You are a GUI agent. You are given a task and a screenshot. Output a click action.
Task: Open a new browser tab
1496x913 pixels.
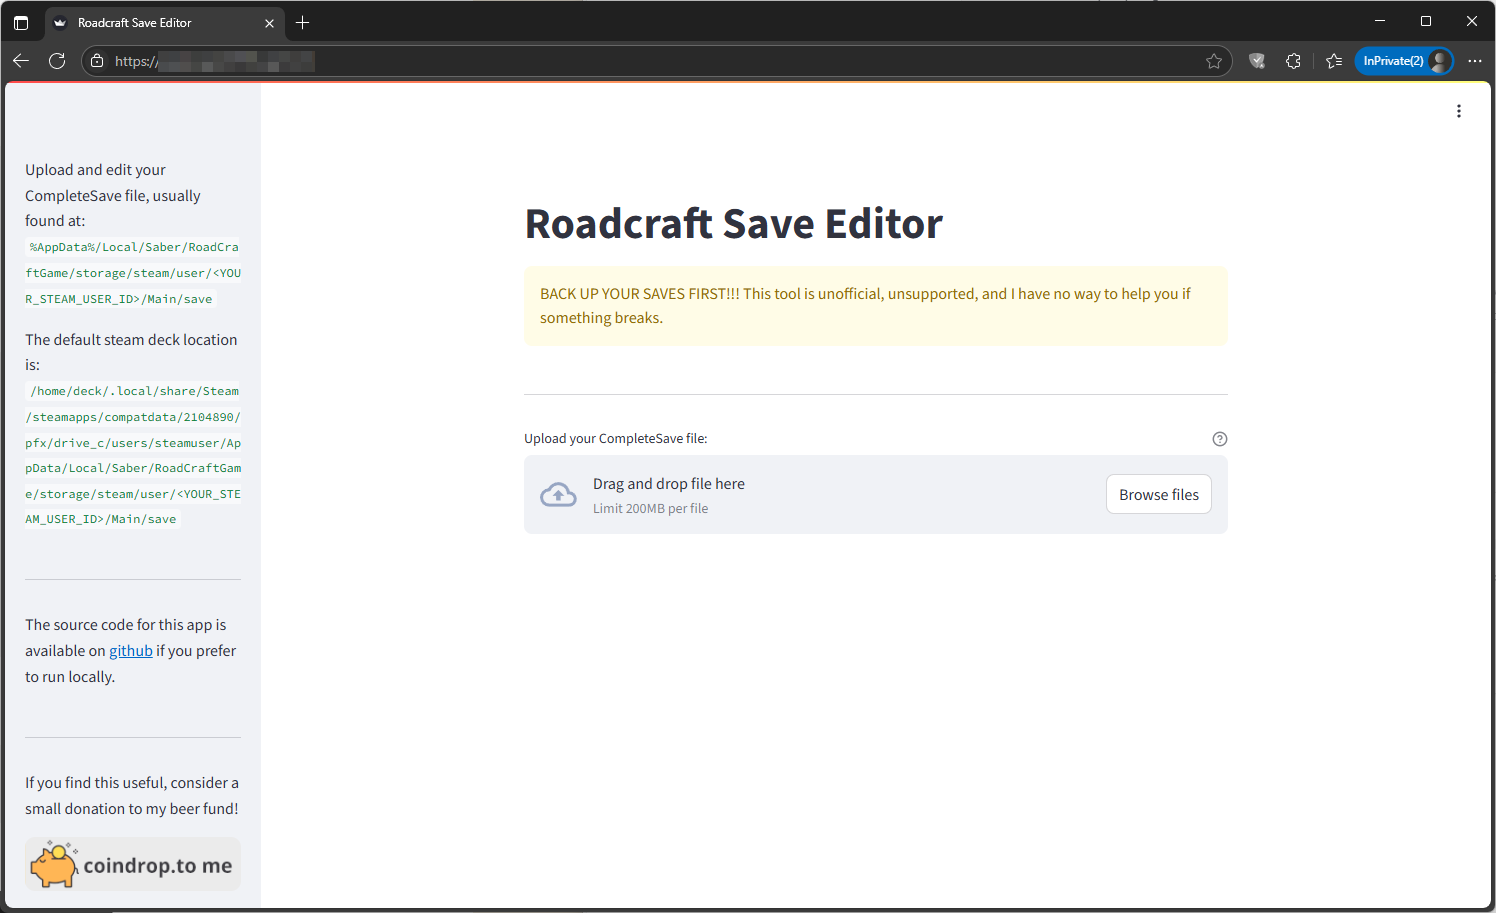(302, 22)
